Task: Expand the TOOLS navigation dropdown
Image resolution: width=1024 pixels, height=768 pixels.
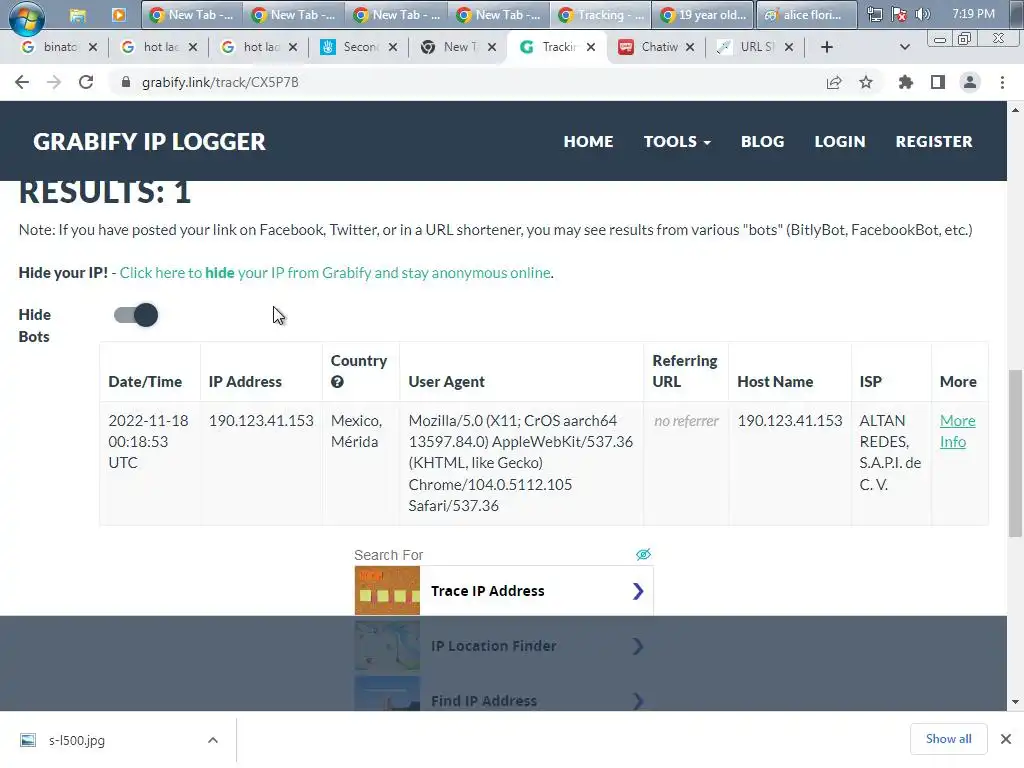Action: [677, 142]
